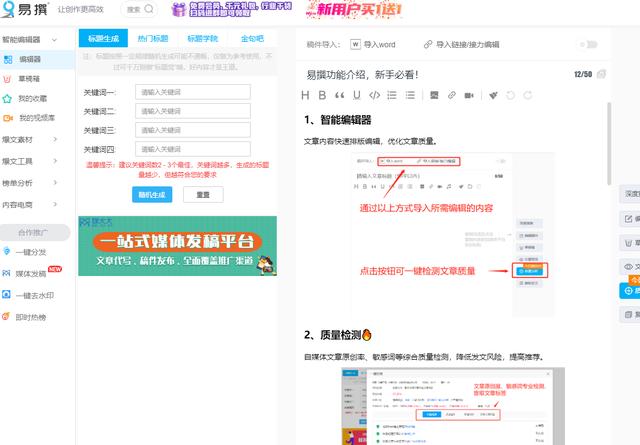Click the chain icon beside 导入链接/接力编辑
Screen dimensions: 640x445
click(x=428, y=44)
